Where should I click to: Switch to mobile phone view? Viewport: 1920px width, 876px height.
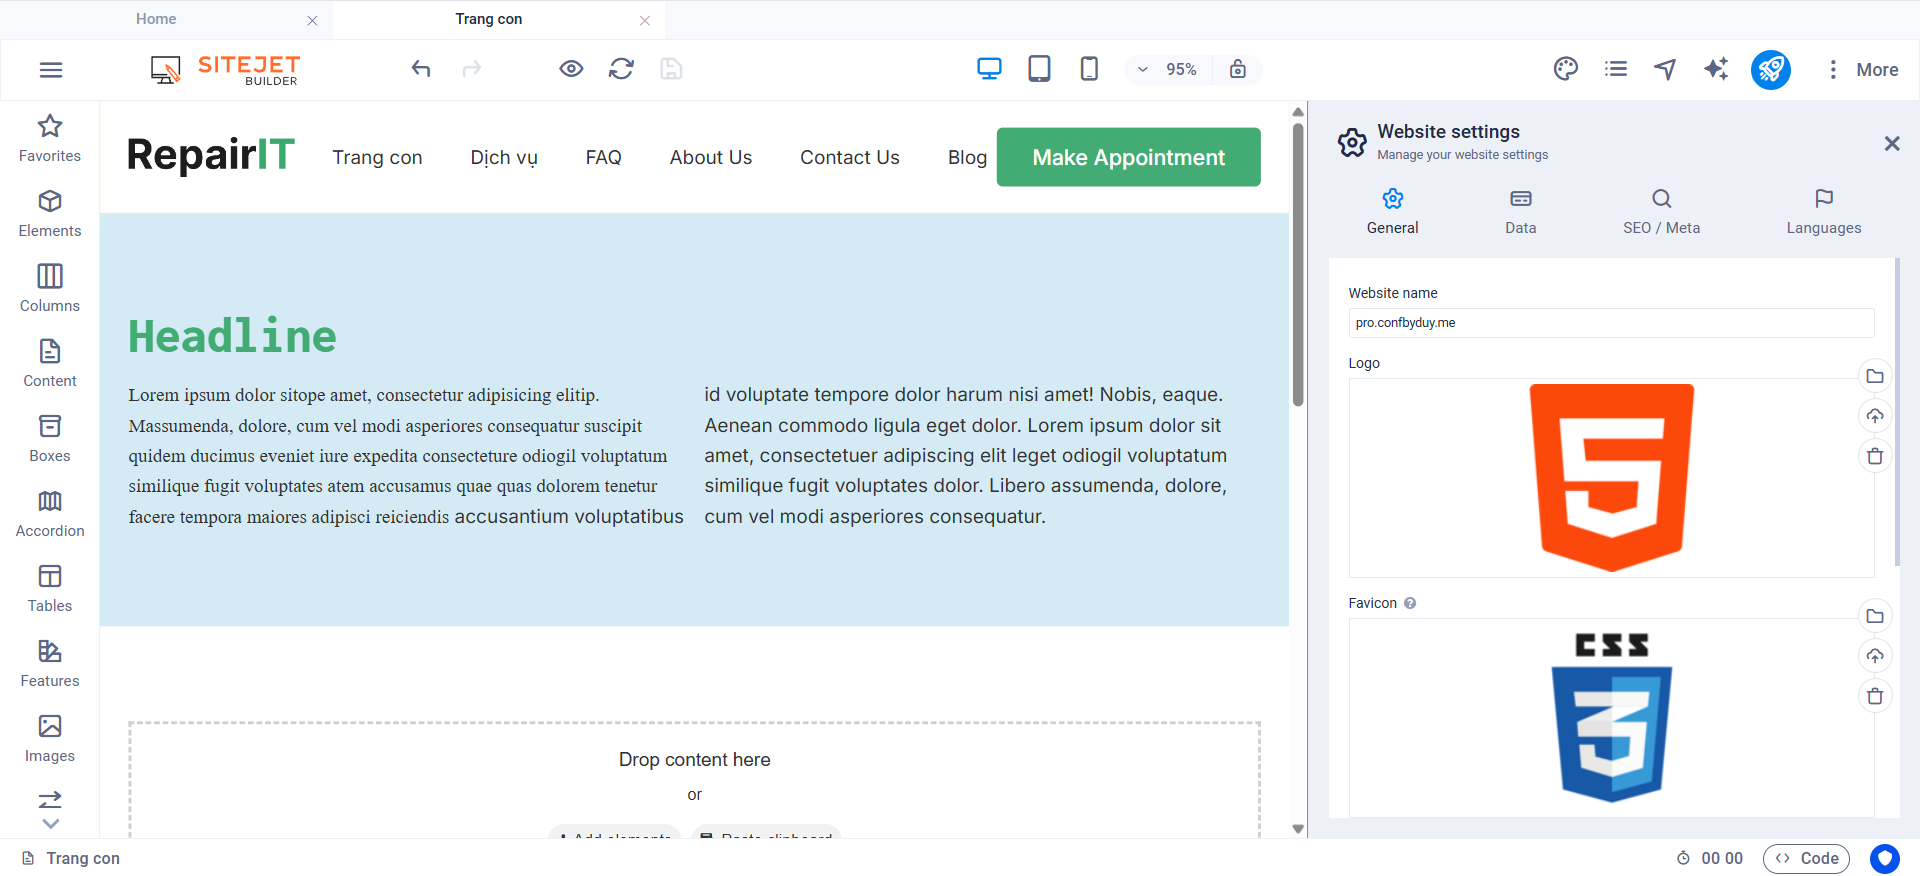(1089, 69)
